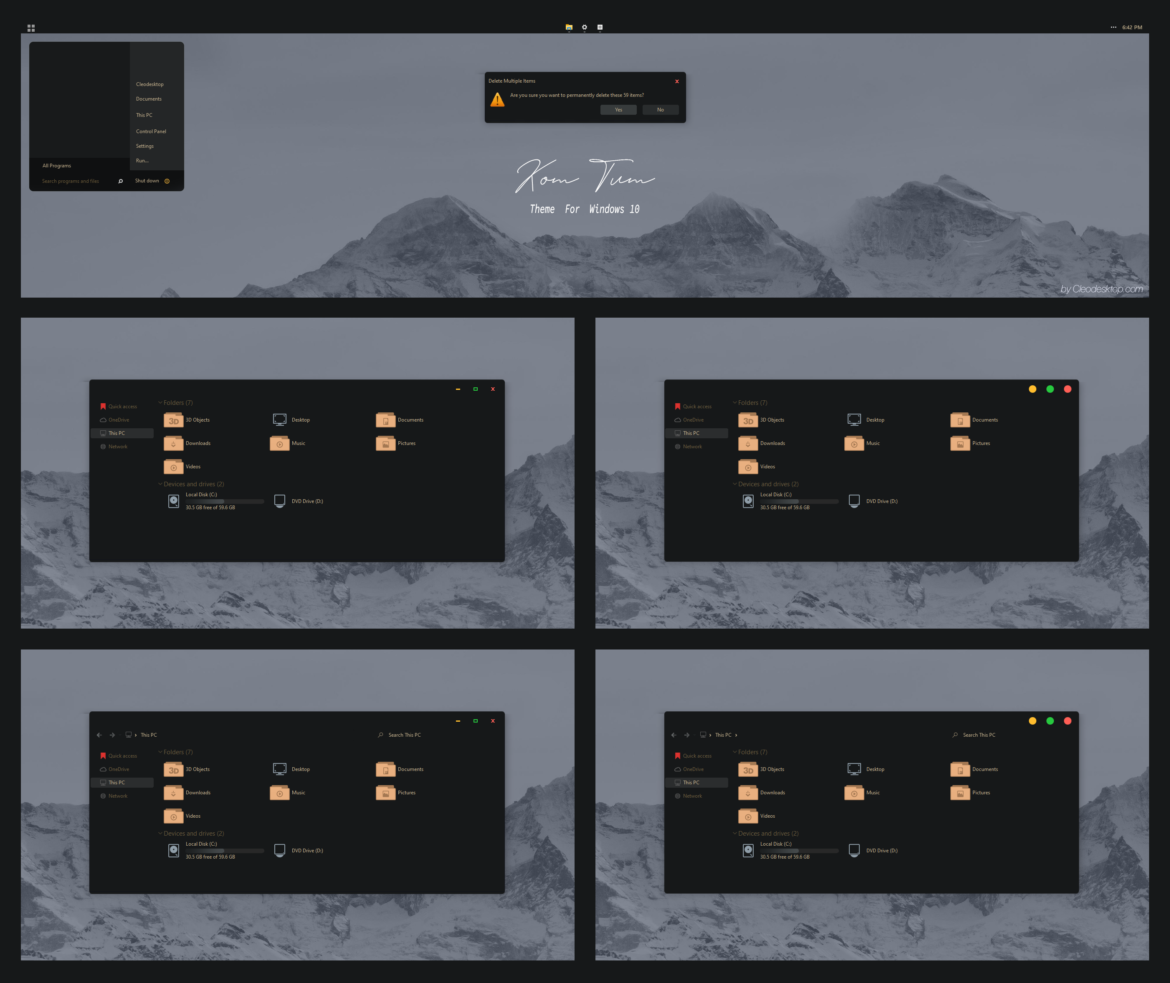Click the yellow folder icon in the taskbar
Viewport: 1170px width, 983px height.
568,27
